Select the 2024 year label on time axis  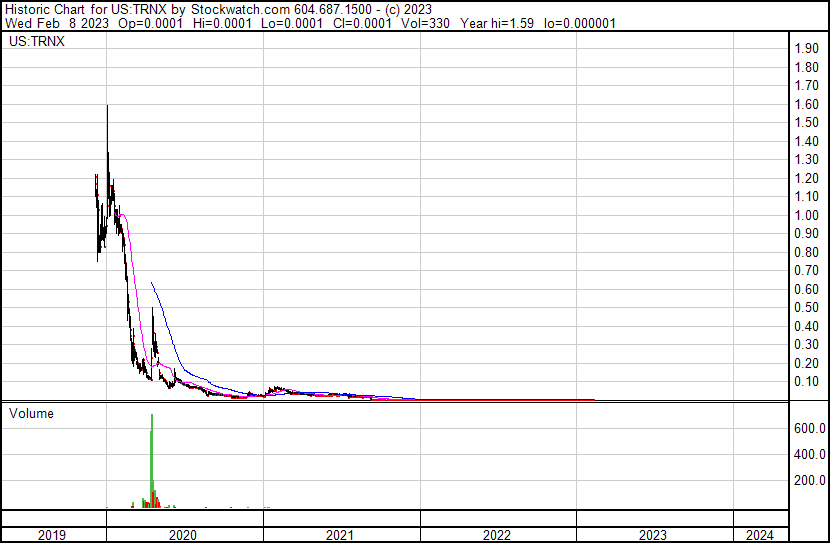click(759, 535)
